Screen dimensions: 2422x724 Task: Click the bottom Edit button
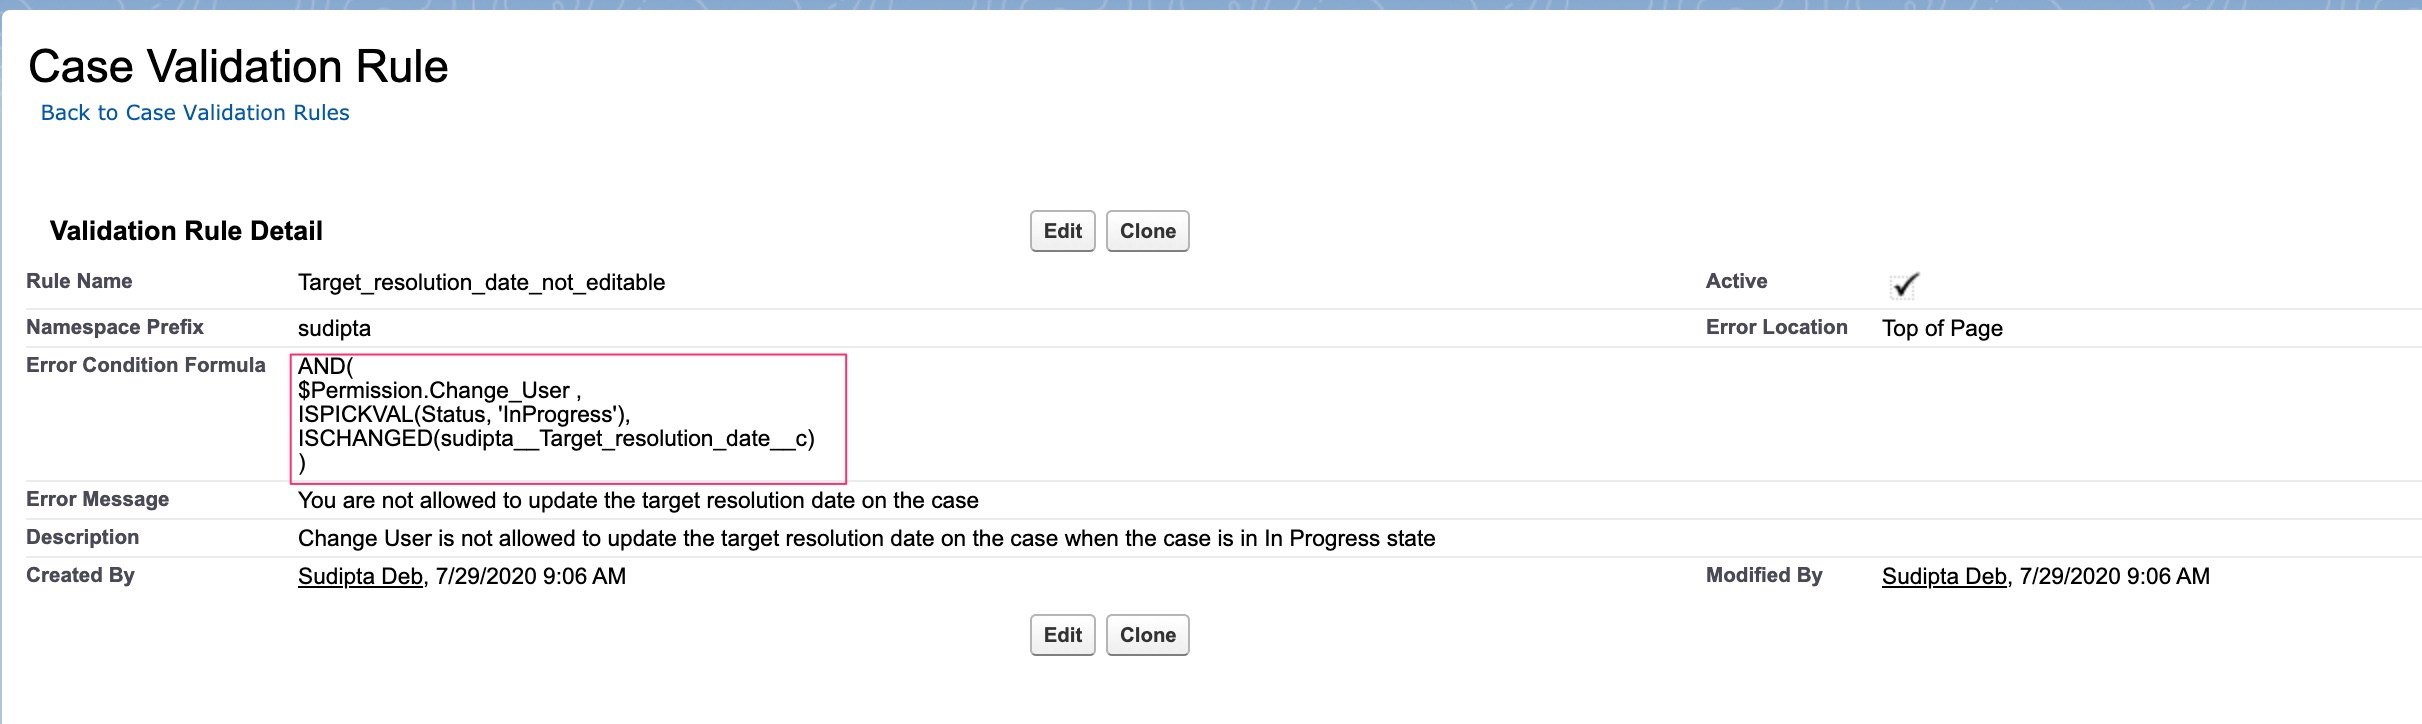click(x=1062, y=634)
